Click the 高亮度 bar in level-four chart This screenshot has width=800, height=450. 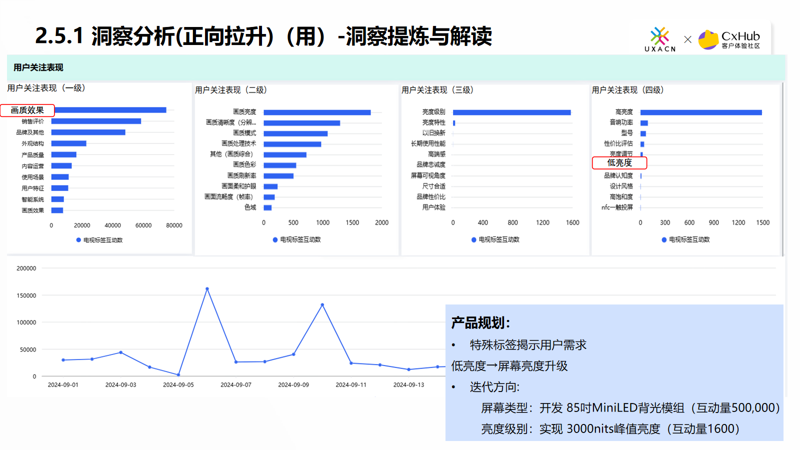click(x=700, y=112)
